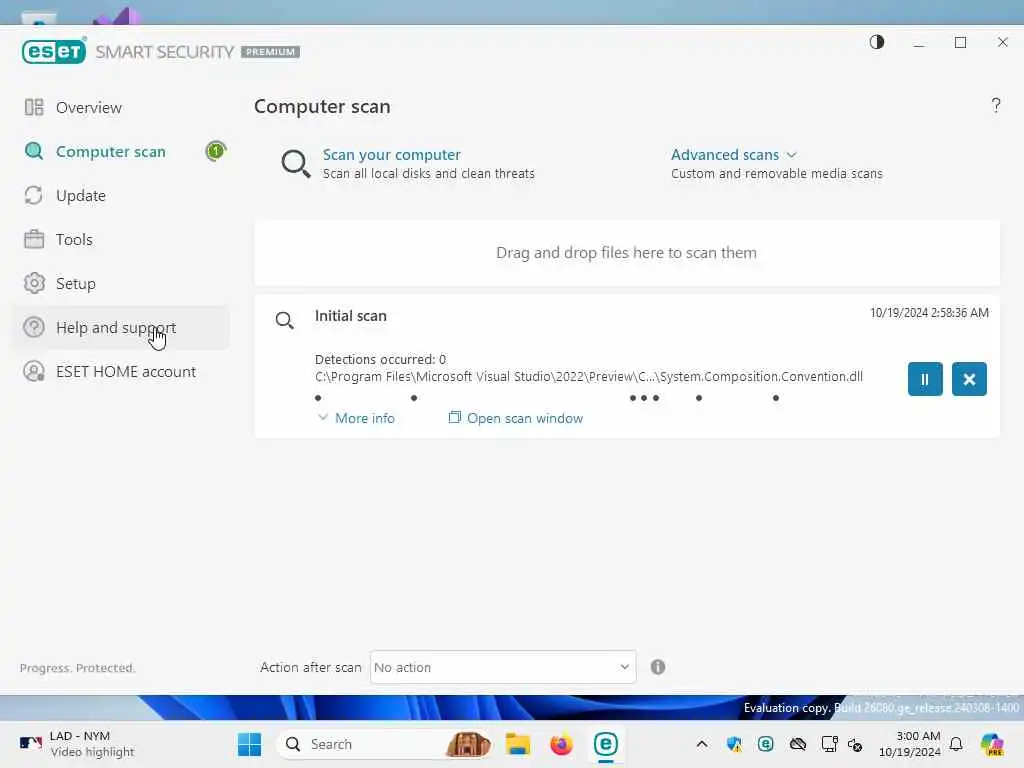Click the scan timestamp 10/19/2024 2:58:36 AM
Image resolution: width=1024 pixels, height=768 pixels.
(929, 313)
